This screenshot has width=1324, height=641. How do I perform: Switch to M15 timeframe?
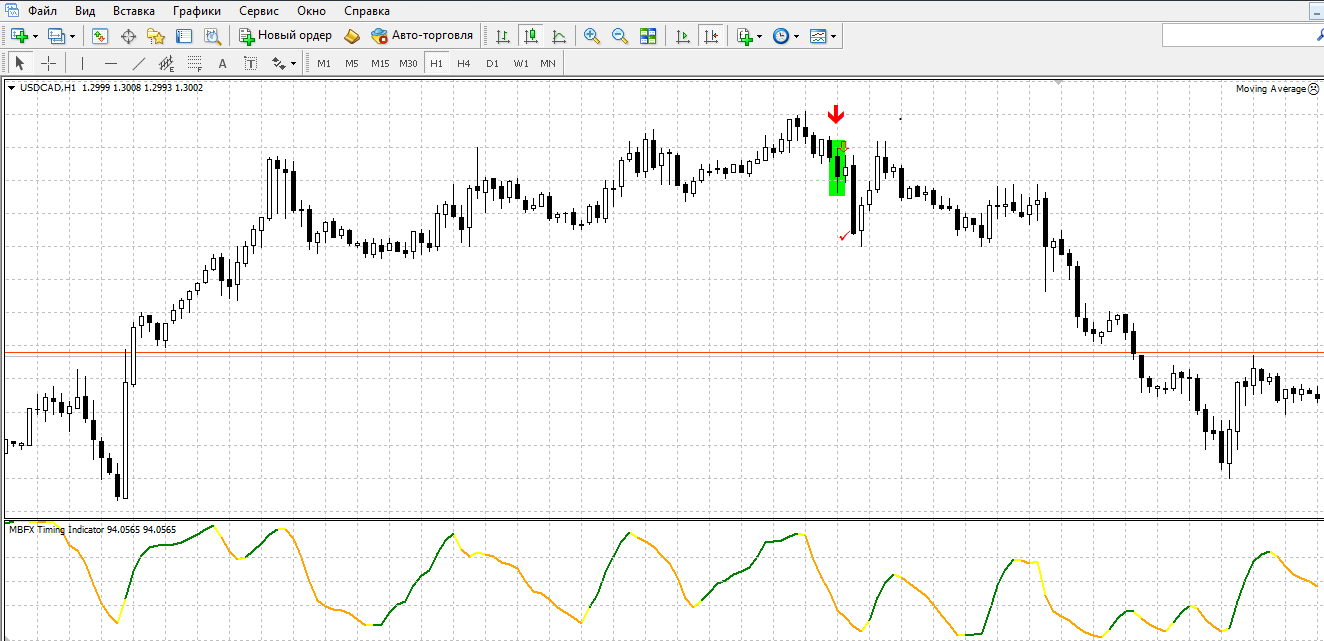point(380,63)
